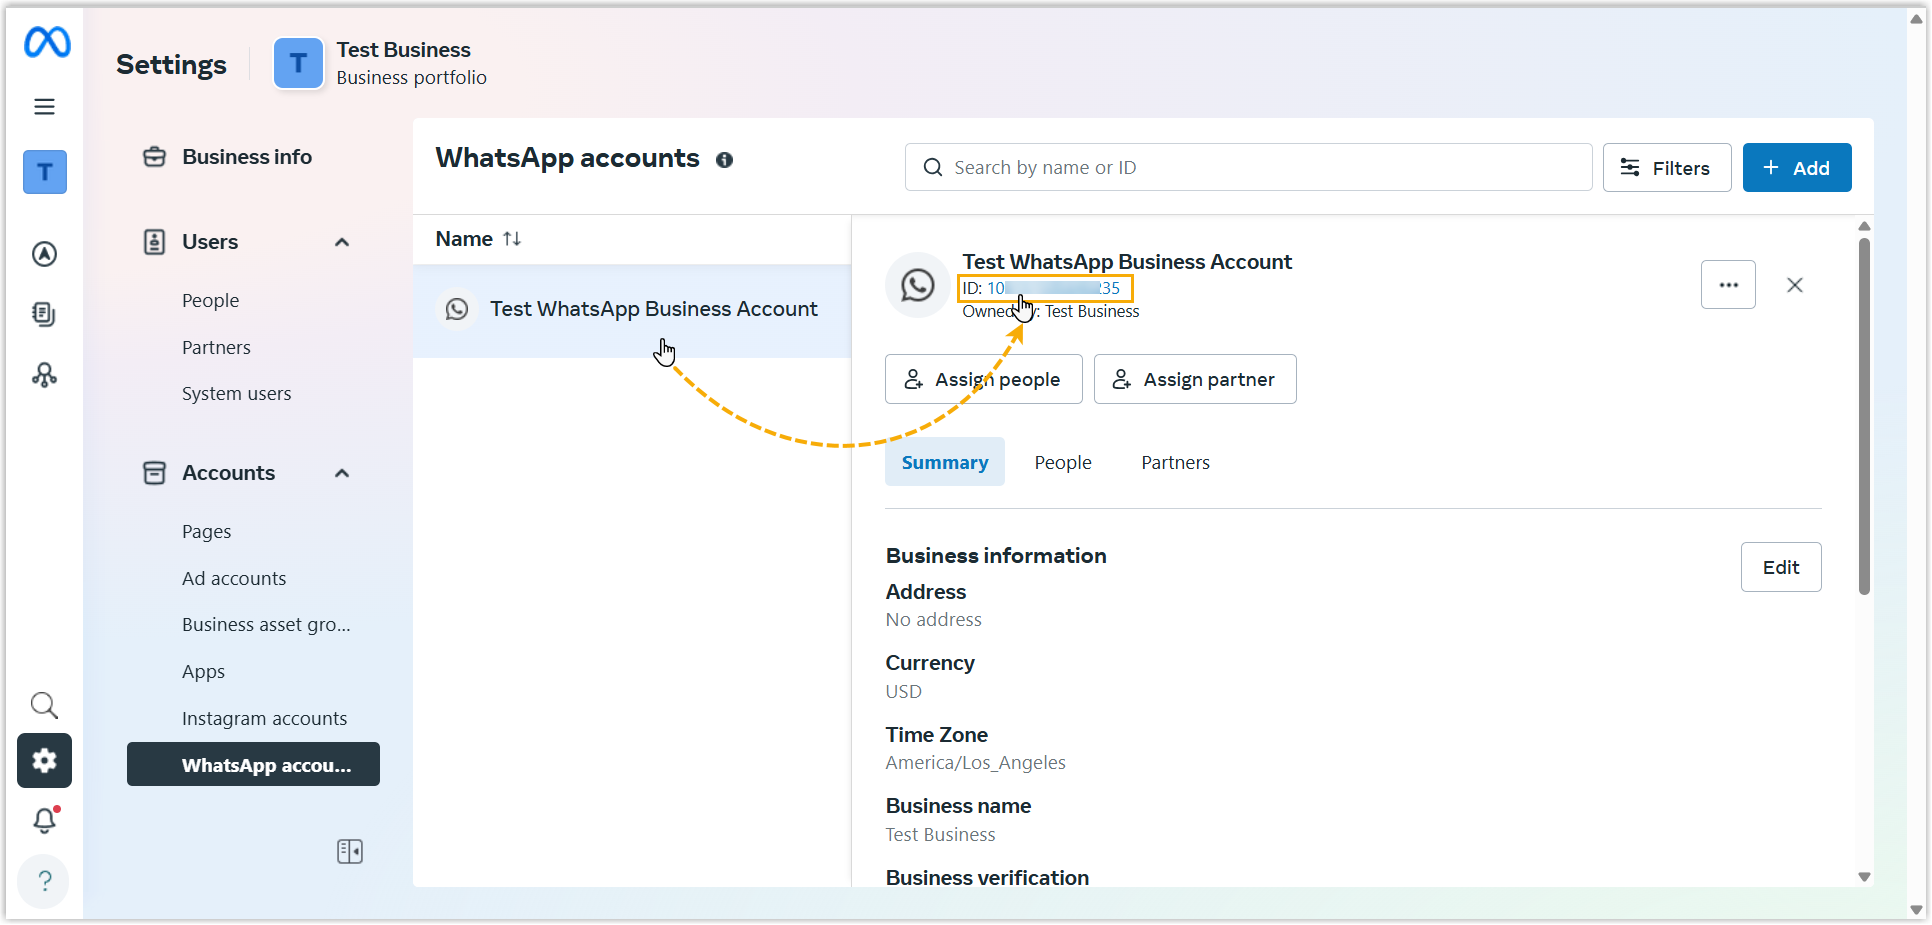The width and height of the screenshot is (1932, 925).
Task: Open the notifications bell icon
Action: point(45,820)
